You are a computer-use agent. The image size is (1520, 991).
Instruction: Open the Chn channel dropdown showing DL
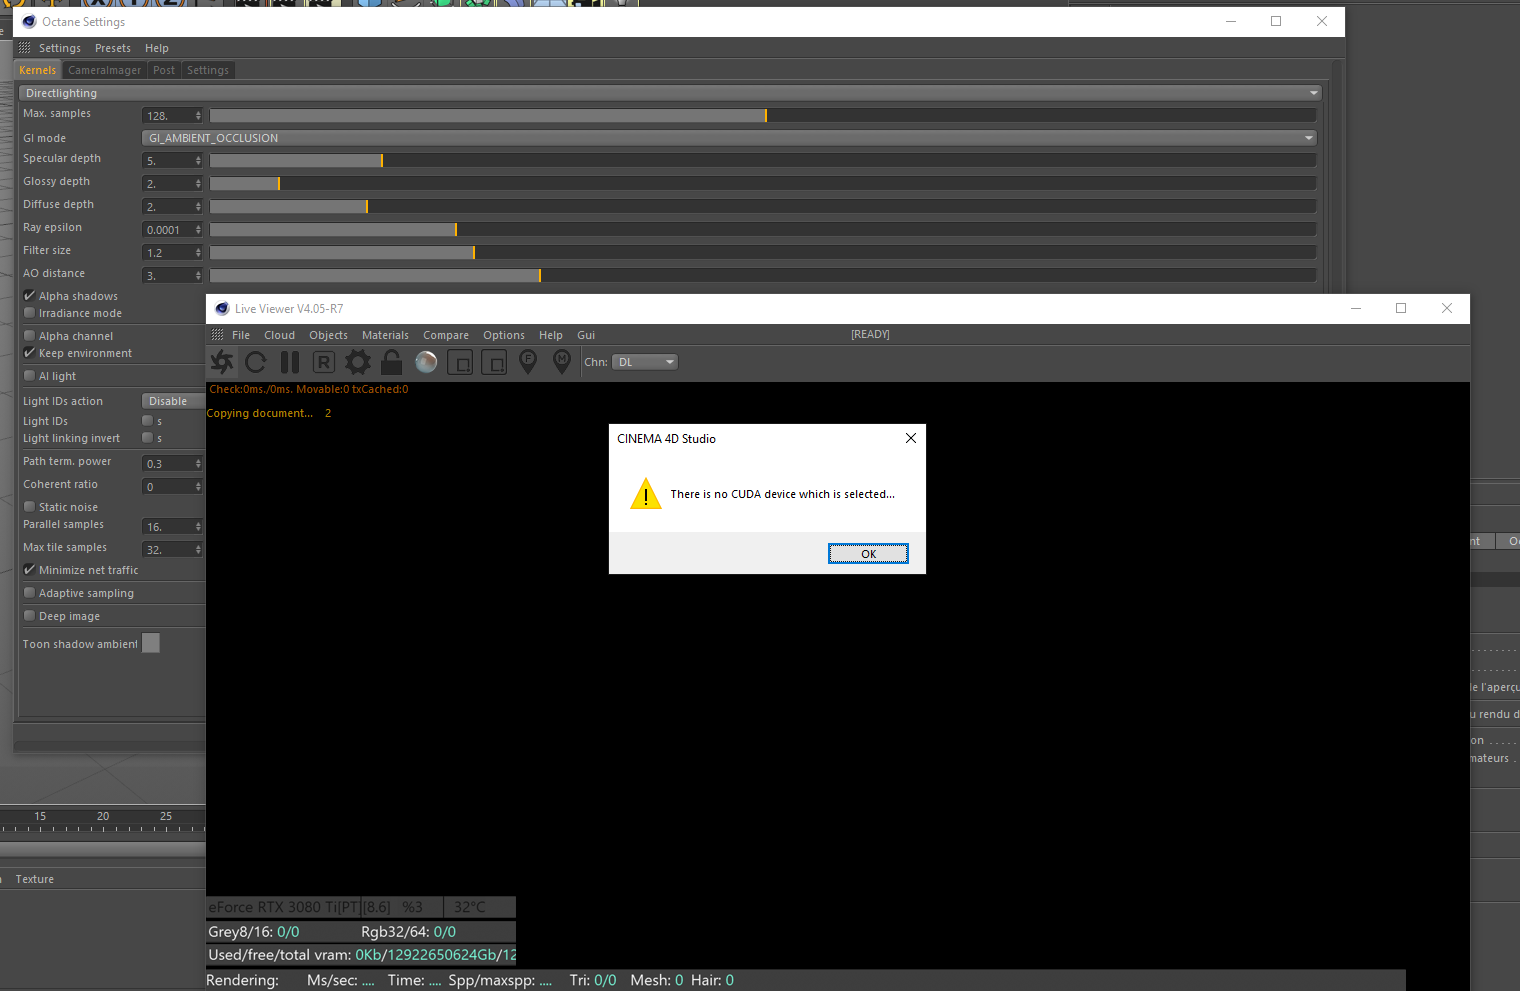point(645,362)
